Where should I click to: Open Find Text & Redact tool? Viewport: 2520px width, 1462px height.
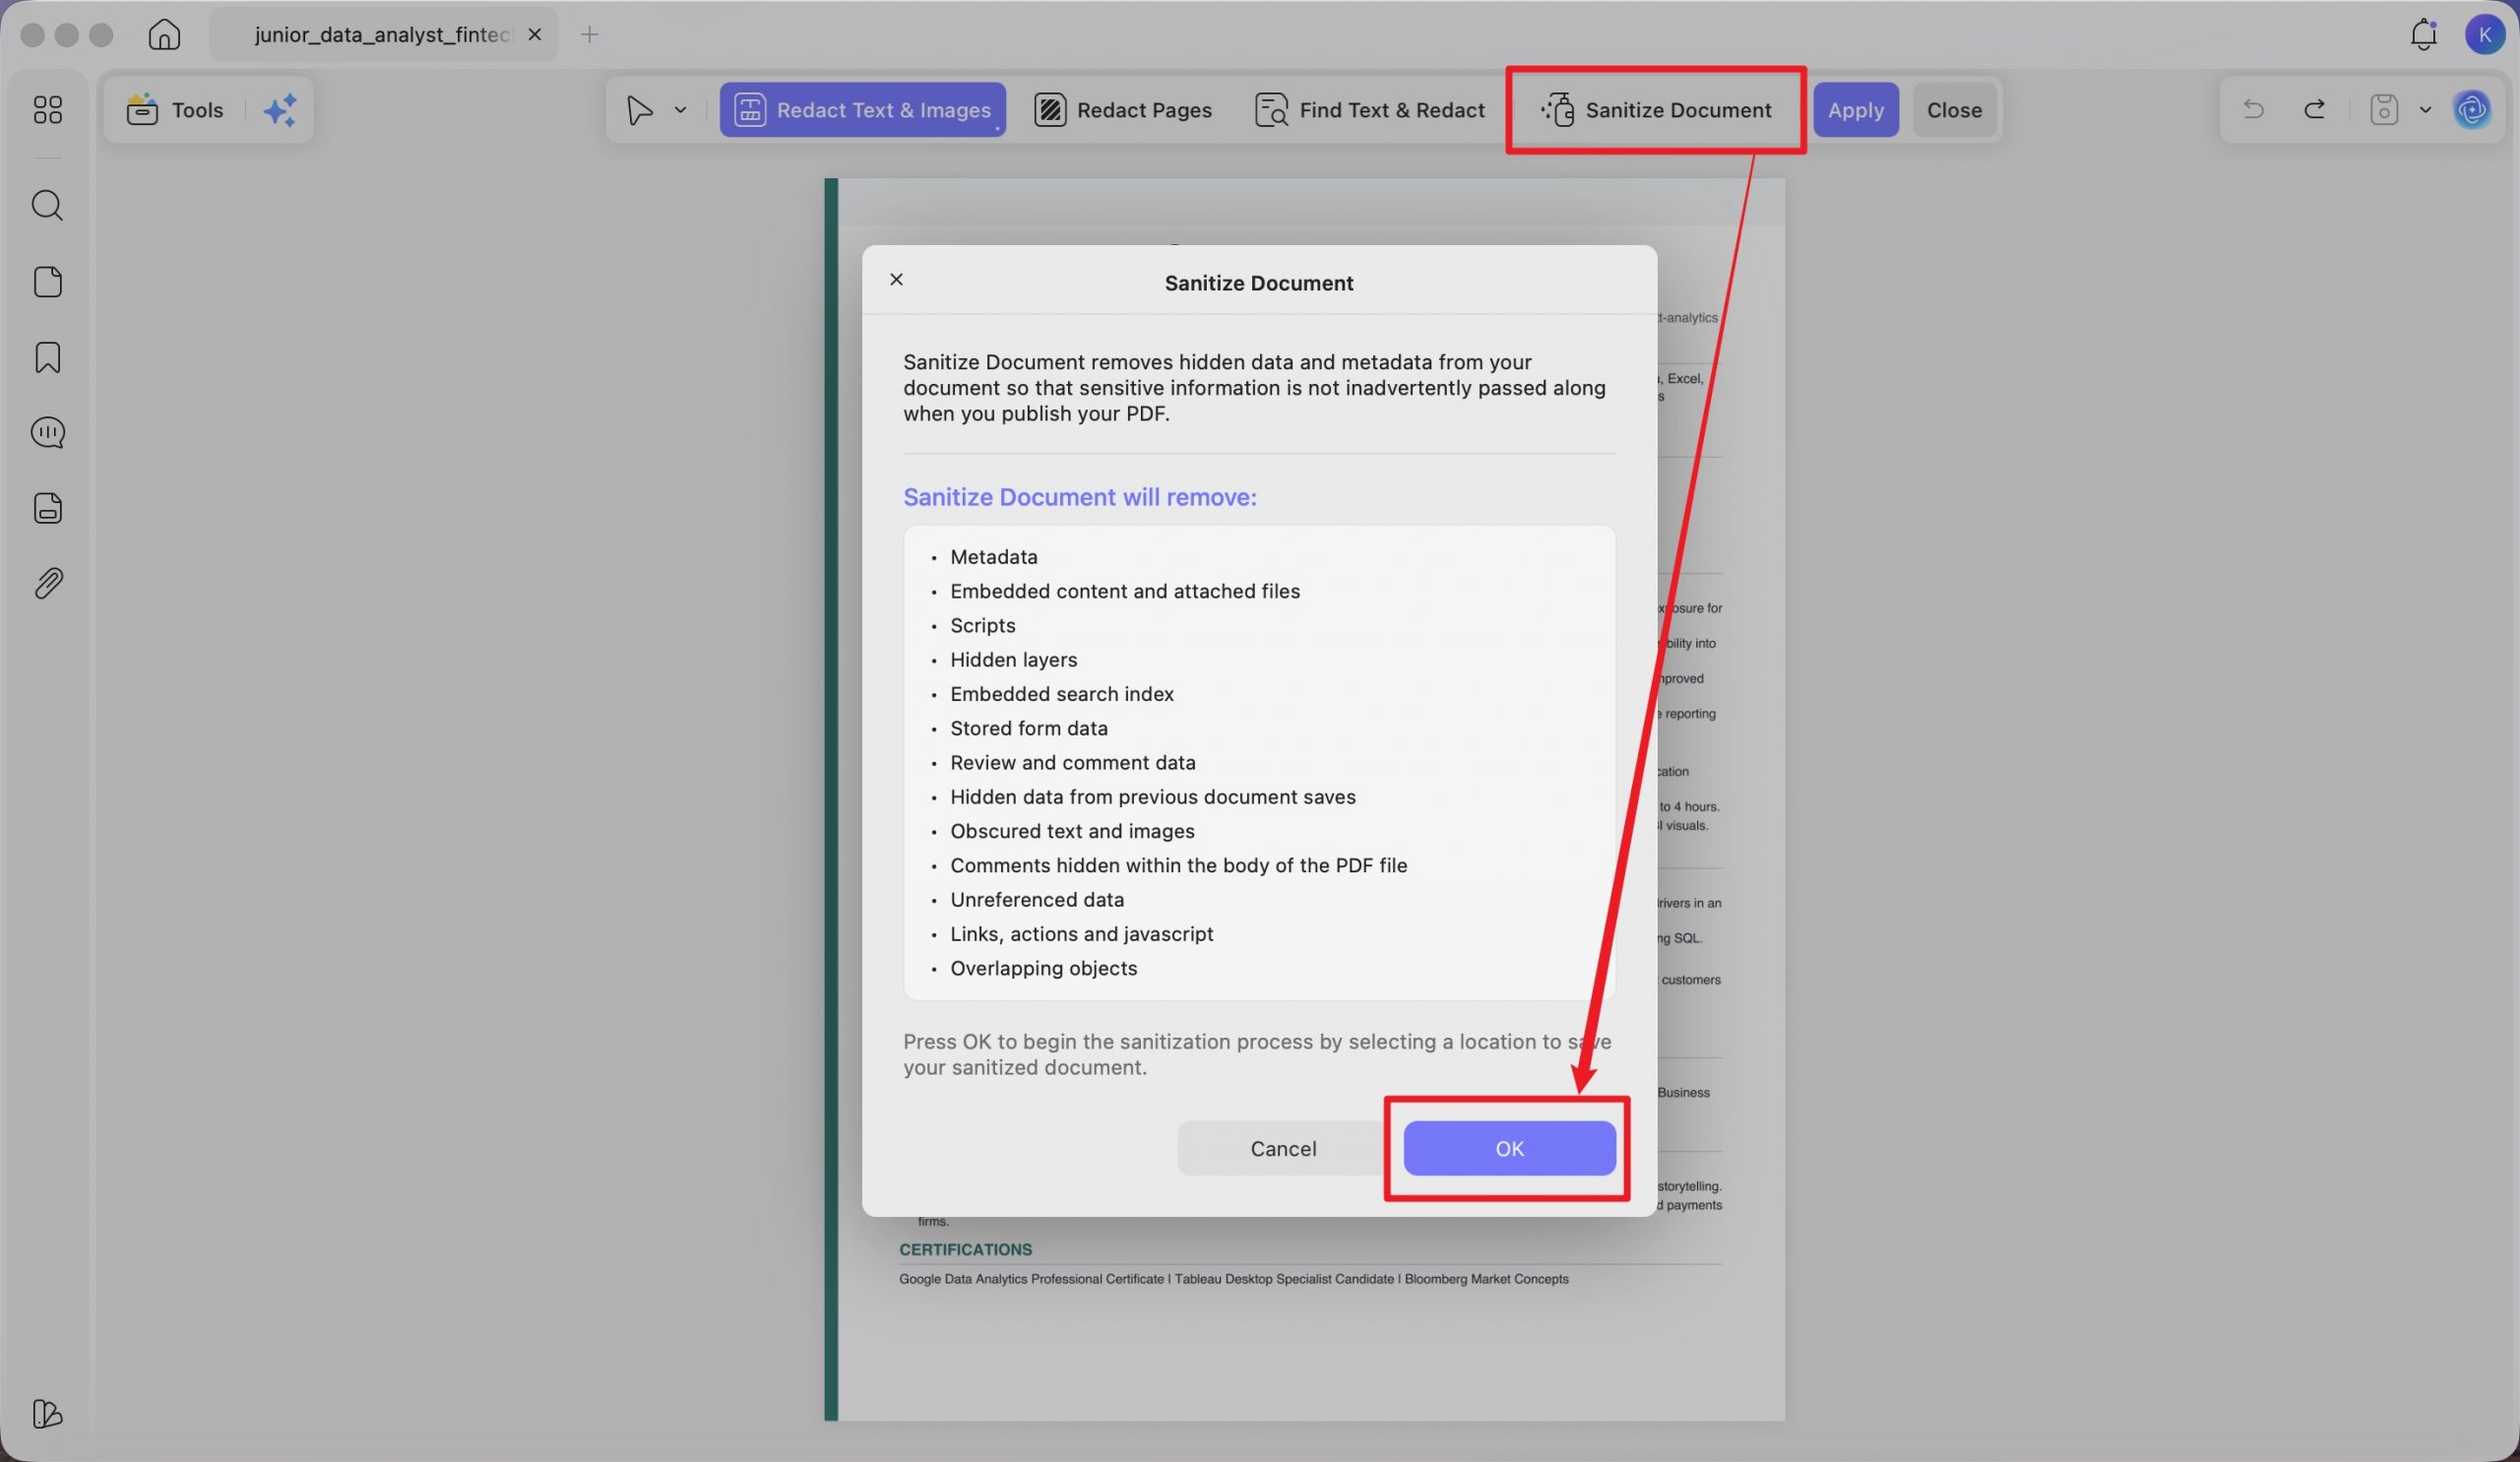[1369, 109]
